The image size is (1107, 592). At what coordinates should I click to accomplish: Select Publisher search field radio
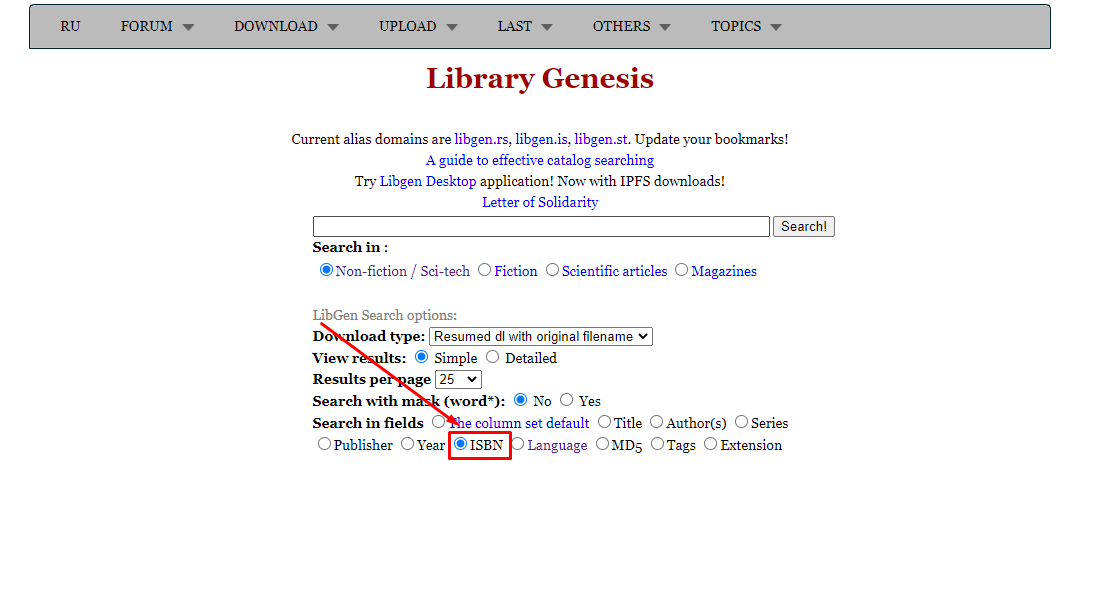[324, 444]
